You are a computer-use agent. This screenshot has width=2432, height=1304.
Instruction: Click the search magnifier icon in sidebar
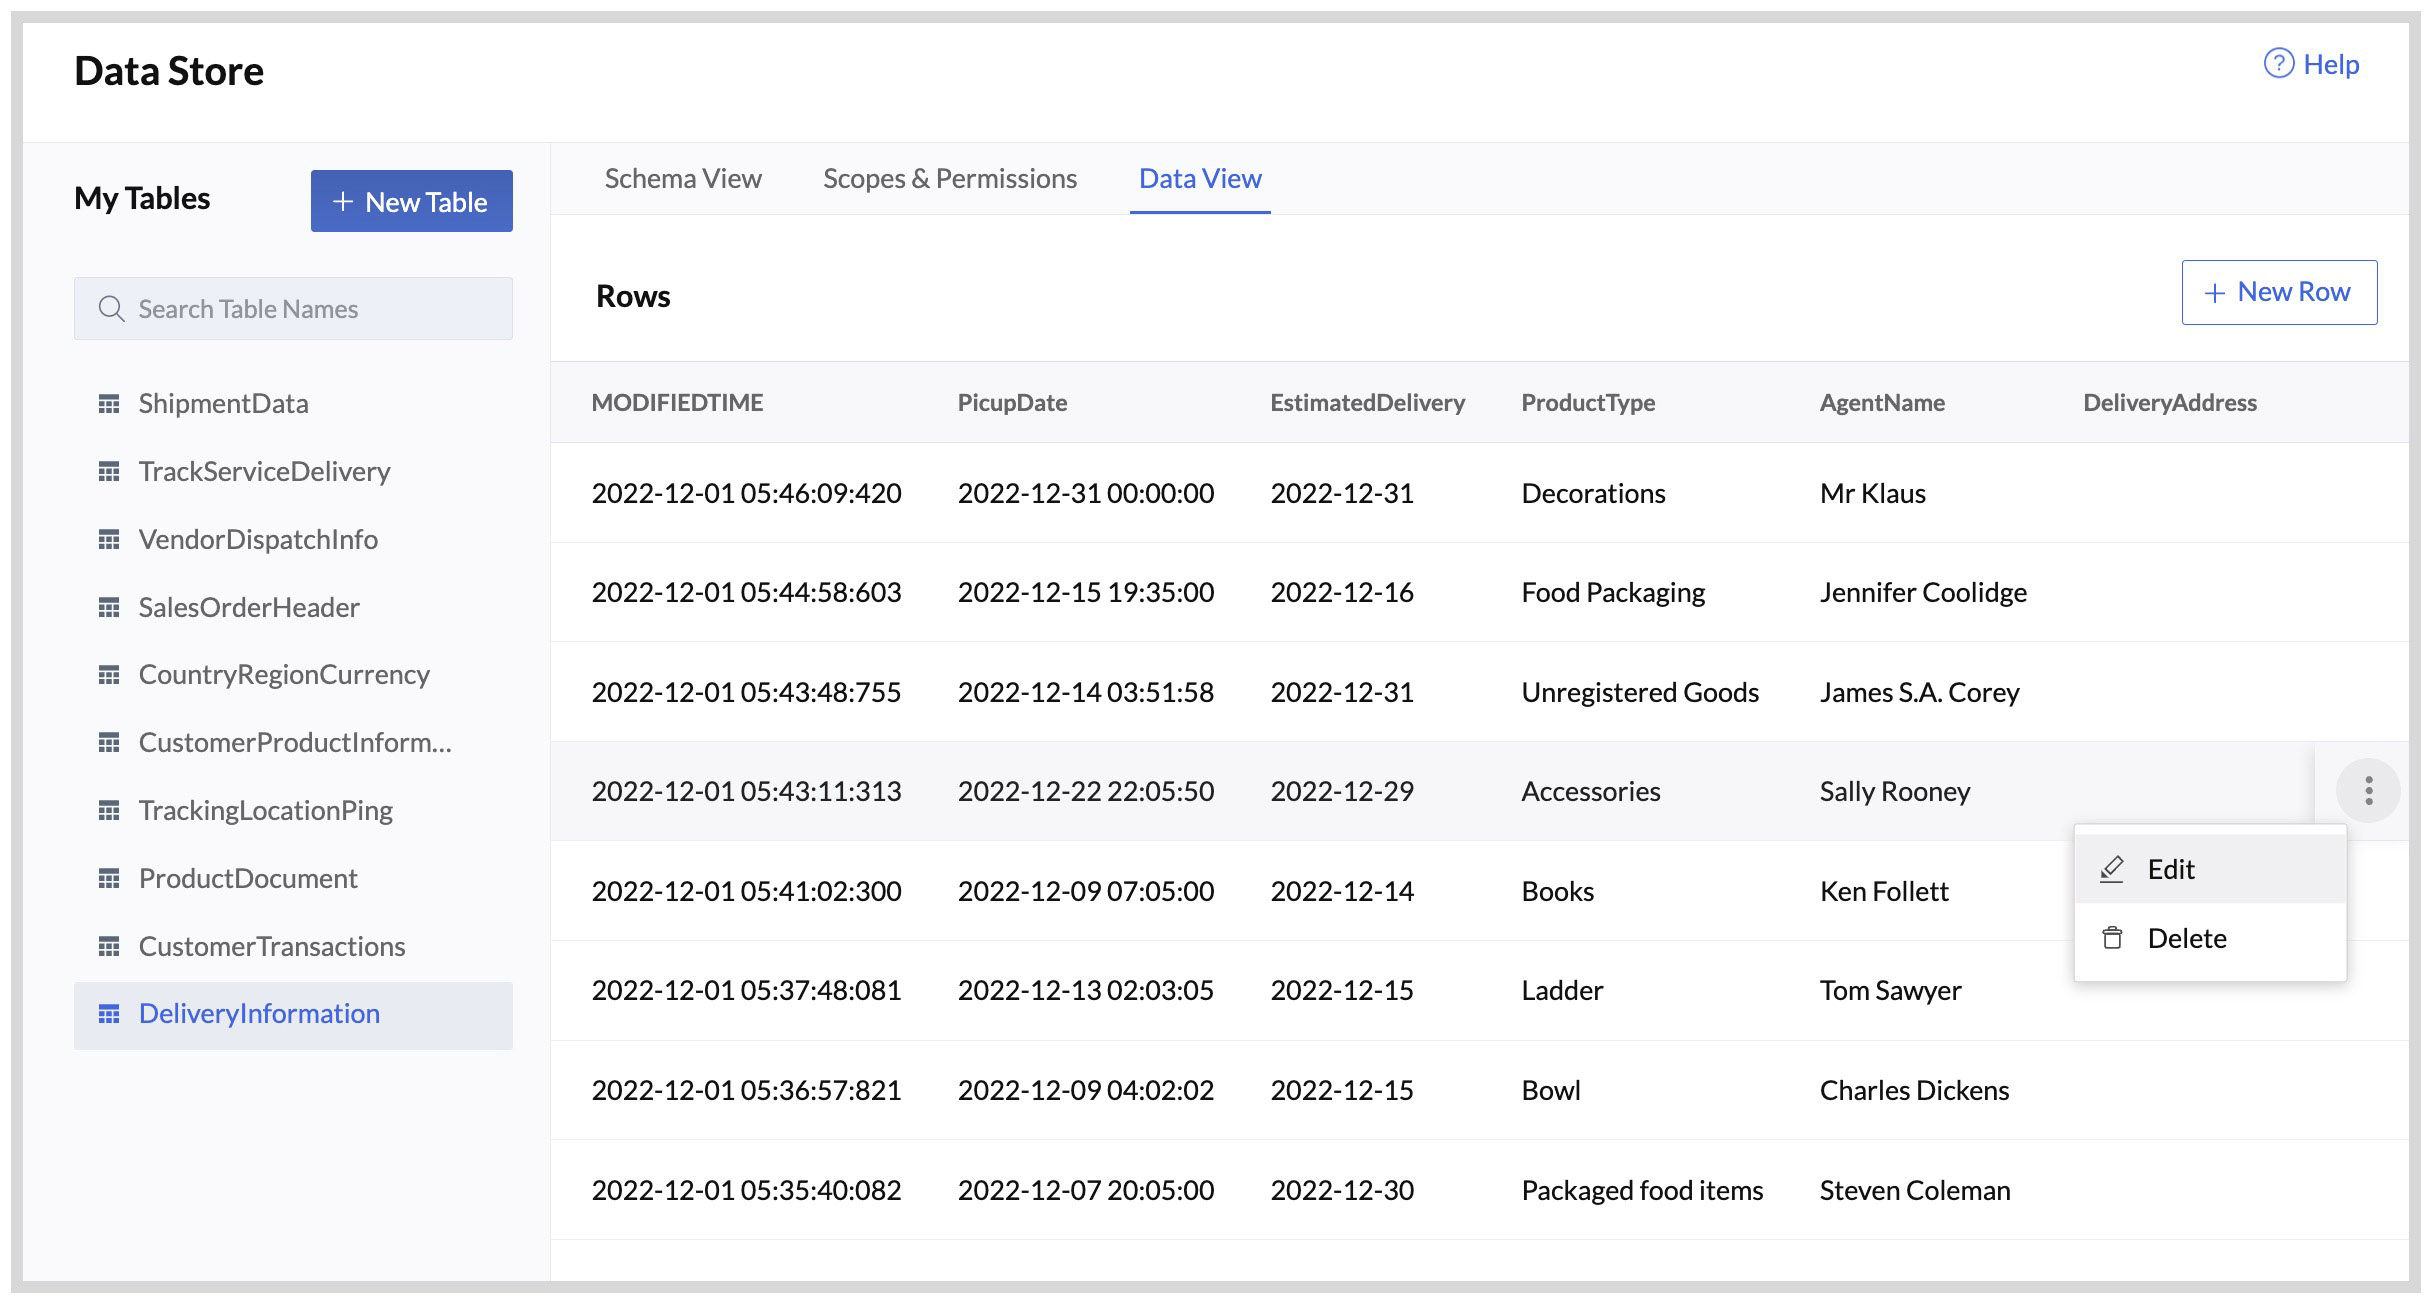coord(110,308)
